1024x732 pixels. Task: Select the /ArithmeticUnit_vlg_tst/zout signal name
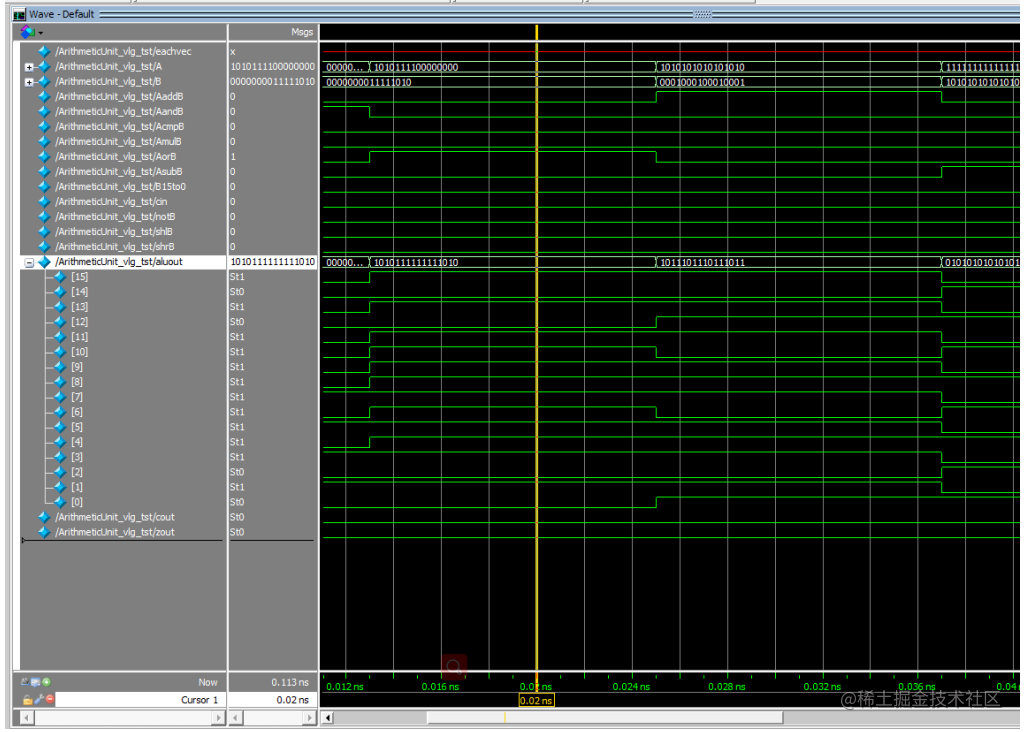click(115, 532)
